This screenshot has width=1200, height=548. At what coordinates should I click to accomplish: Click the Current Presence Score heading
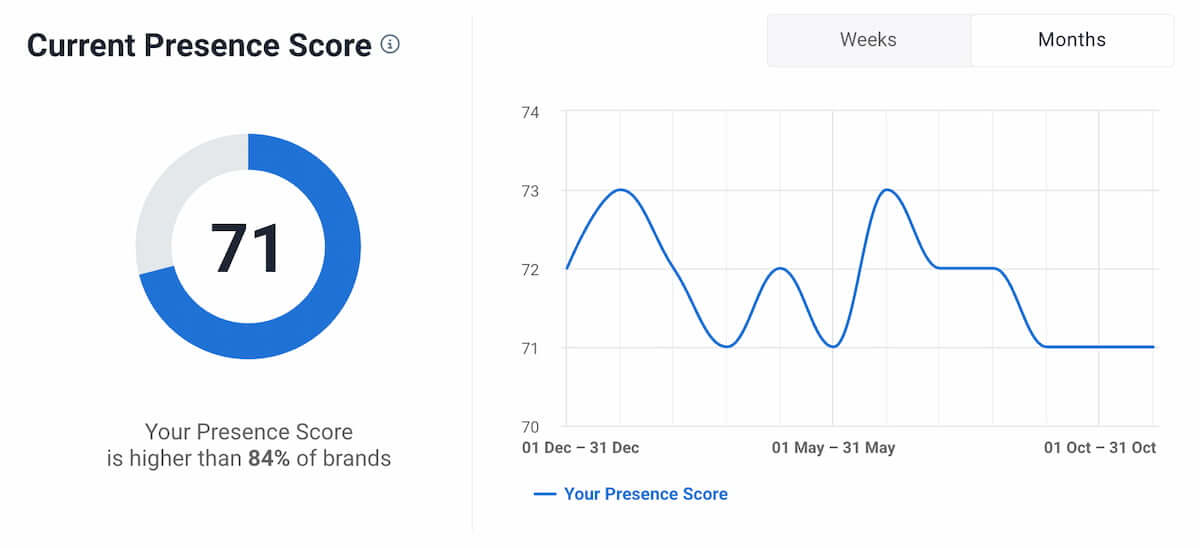199,45
